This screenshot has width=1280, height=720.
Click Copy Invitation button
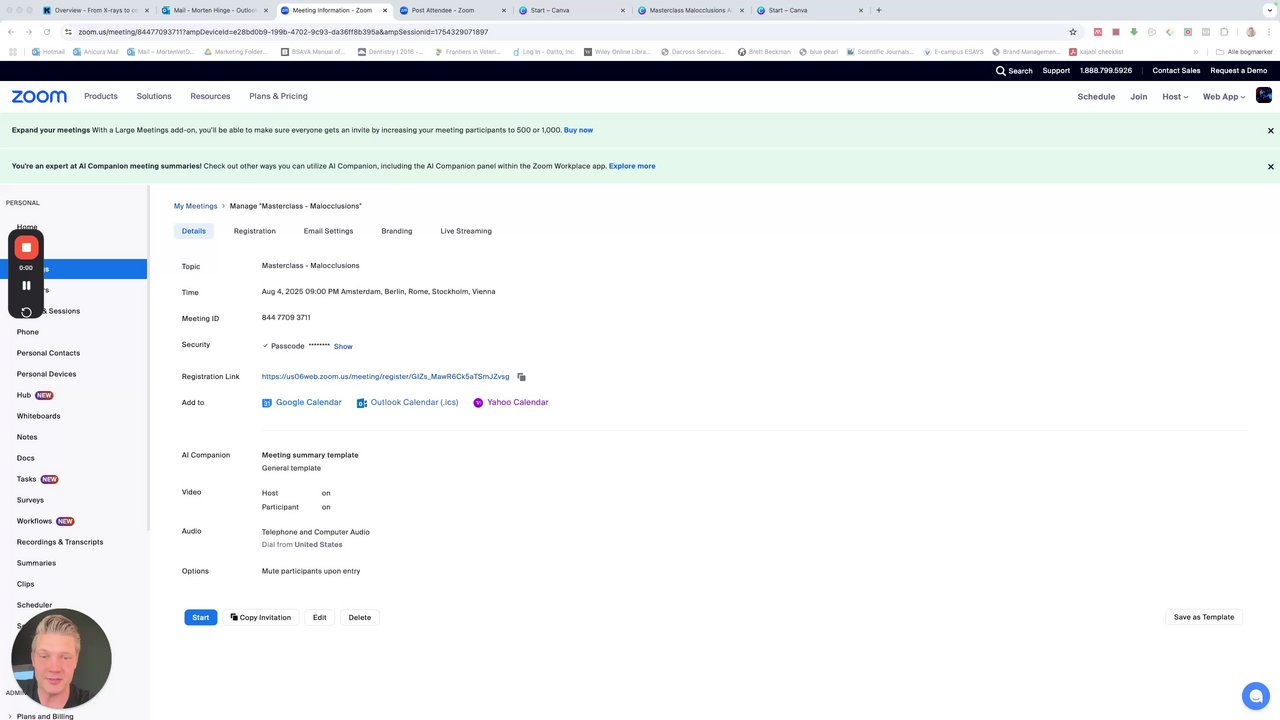(x=260, y=617)
